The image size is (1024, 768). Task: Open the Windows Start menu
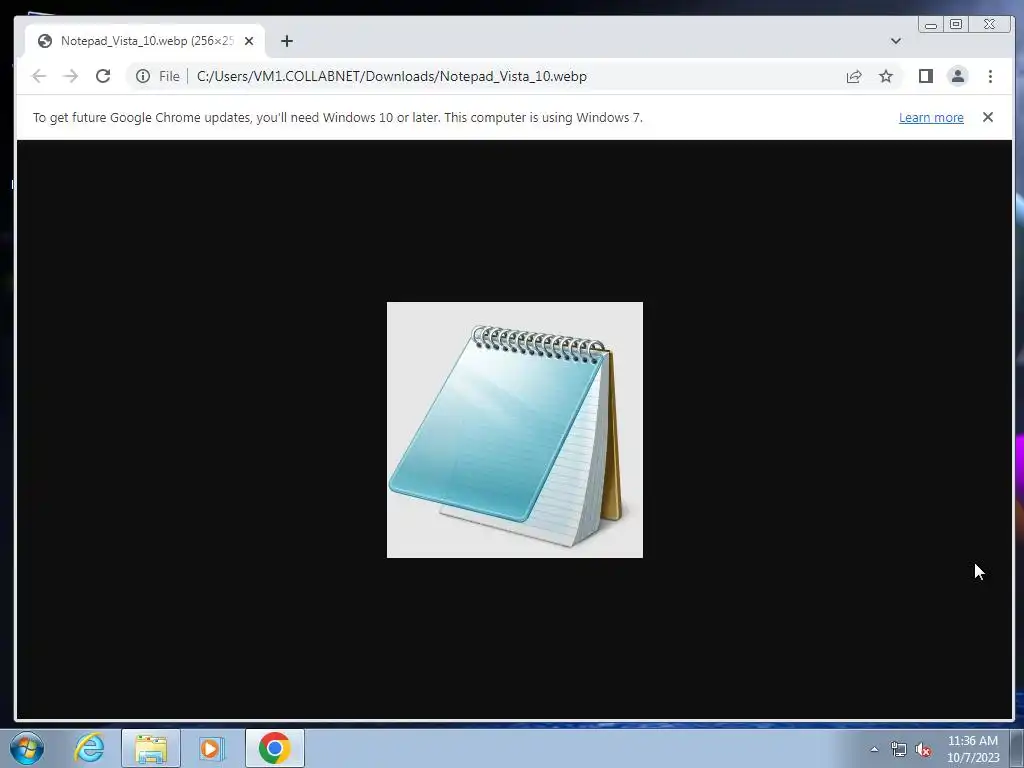(27, 748)
